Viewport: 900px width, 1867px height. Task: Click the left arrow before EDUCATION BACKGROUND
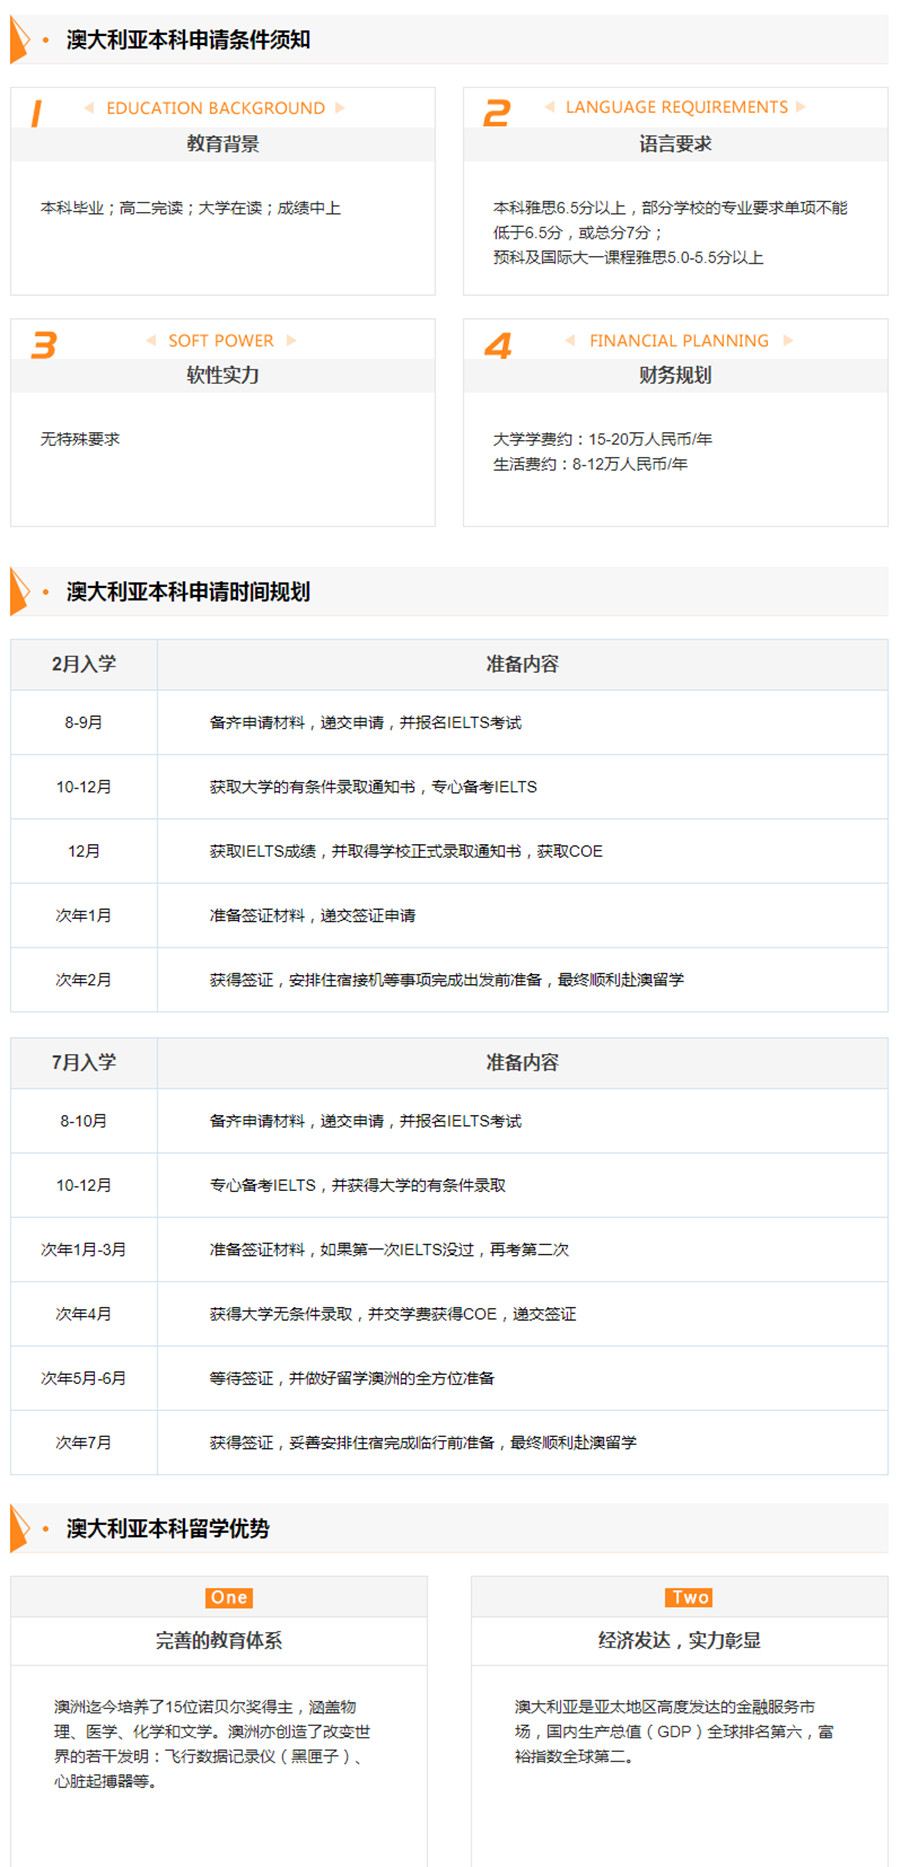pyautogui.click(x=89, y=108)
